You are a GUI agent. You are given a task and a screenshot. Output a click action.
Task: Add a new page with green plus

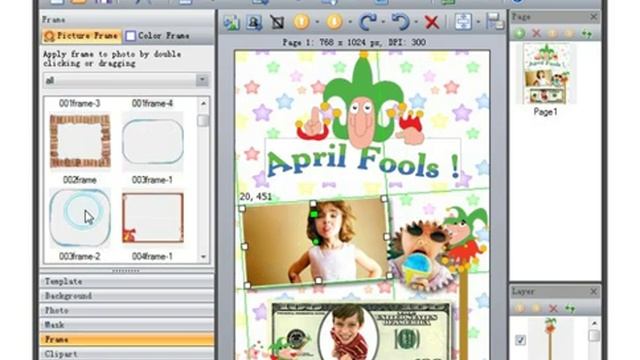[x=519, y=33]
